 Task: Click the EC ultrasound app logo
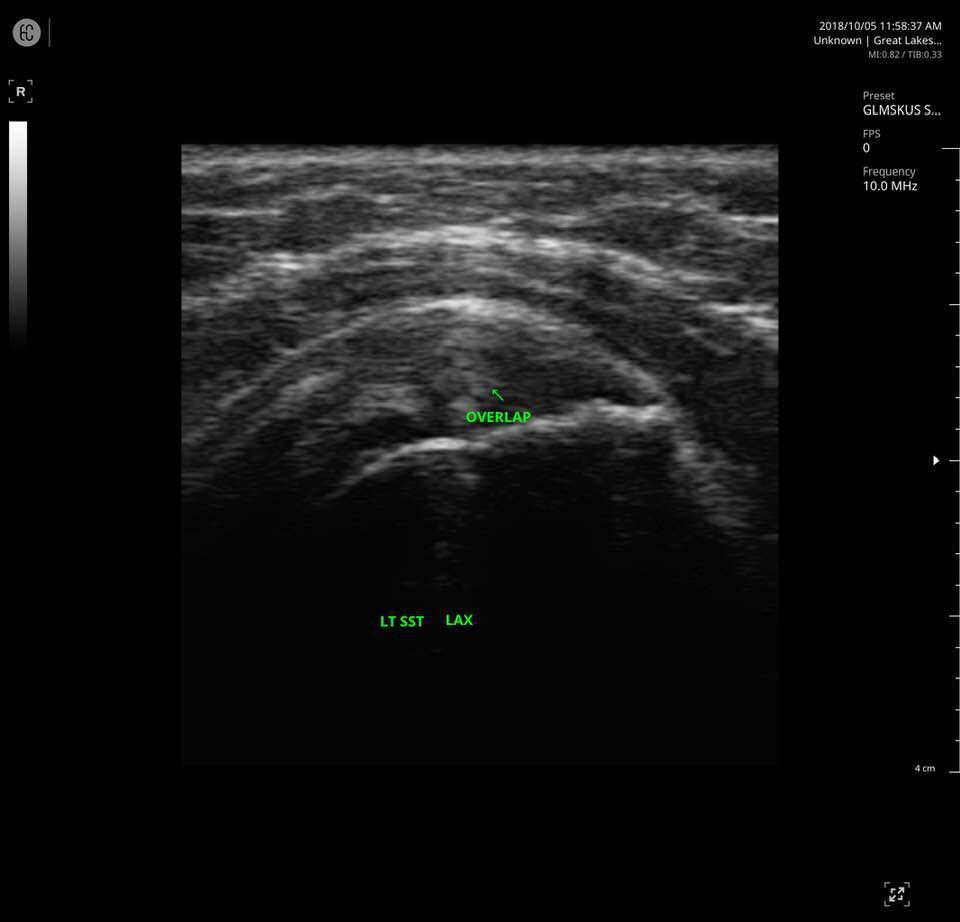coord(26,32)
